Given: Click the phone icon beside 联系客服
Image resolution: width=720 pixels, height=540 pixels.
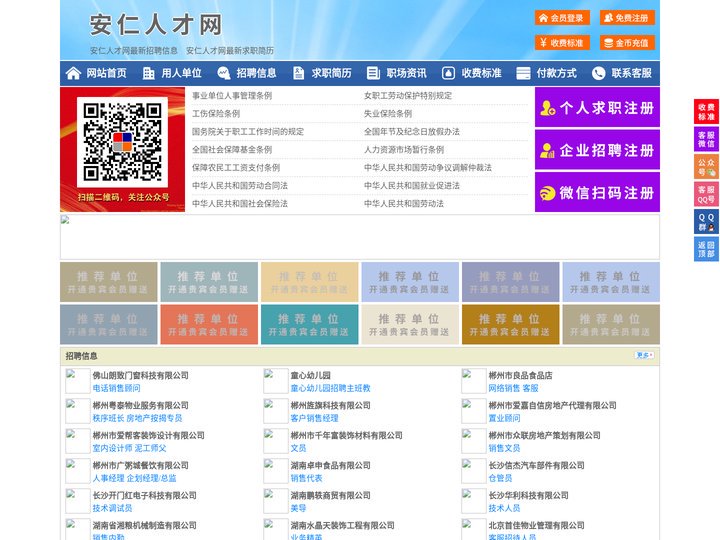Looking at the screenshot, I should 598,73.
